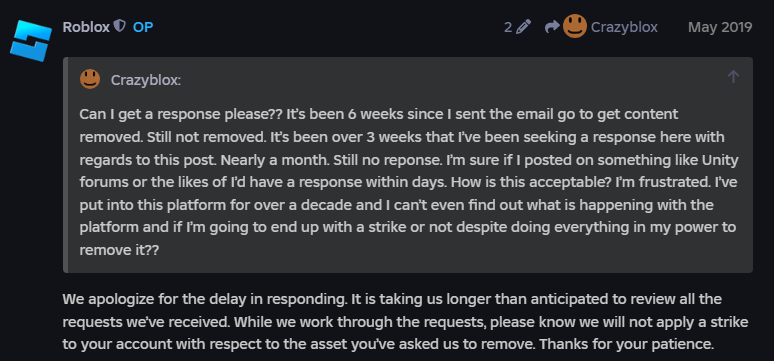Open Crazyblox avatar in the post header
Viewport: 774px width, 361px height.
tap(575, 26)
